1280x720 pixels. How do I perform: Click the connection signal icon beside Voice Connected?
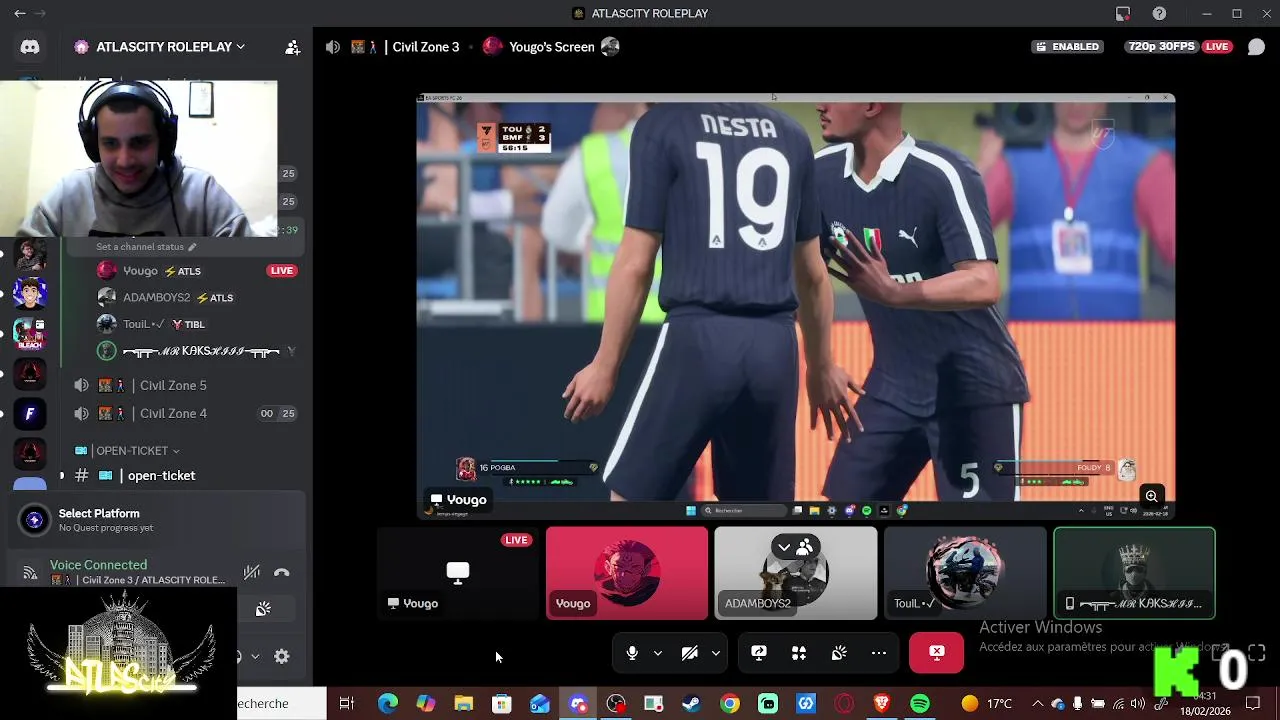[30, 573]
